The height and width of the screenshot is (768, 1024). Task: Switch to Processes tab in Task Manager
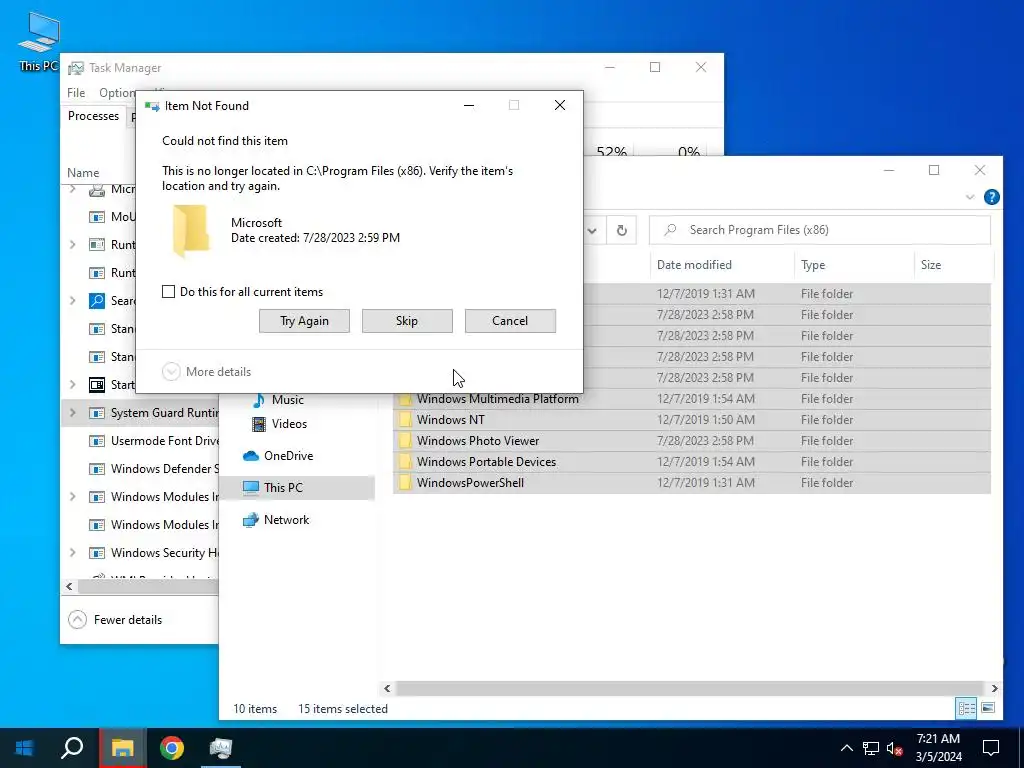[x=93, y=116]
